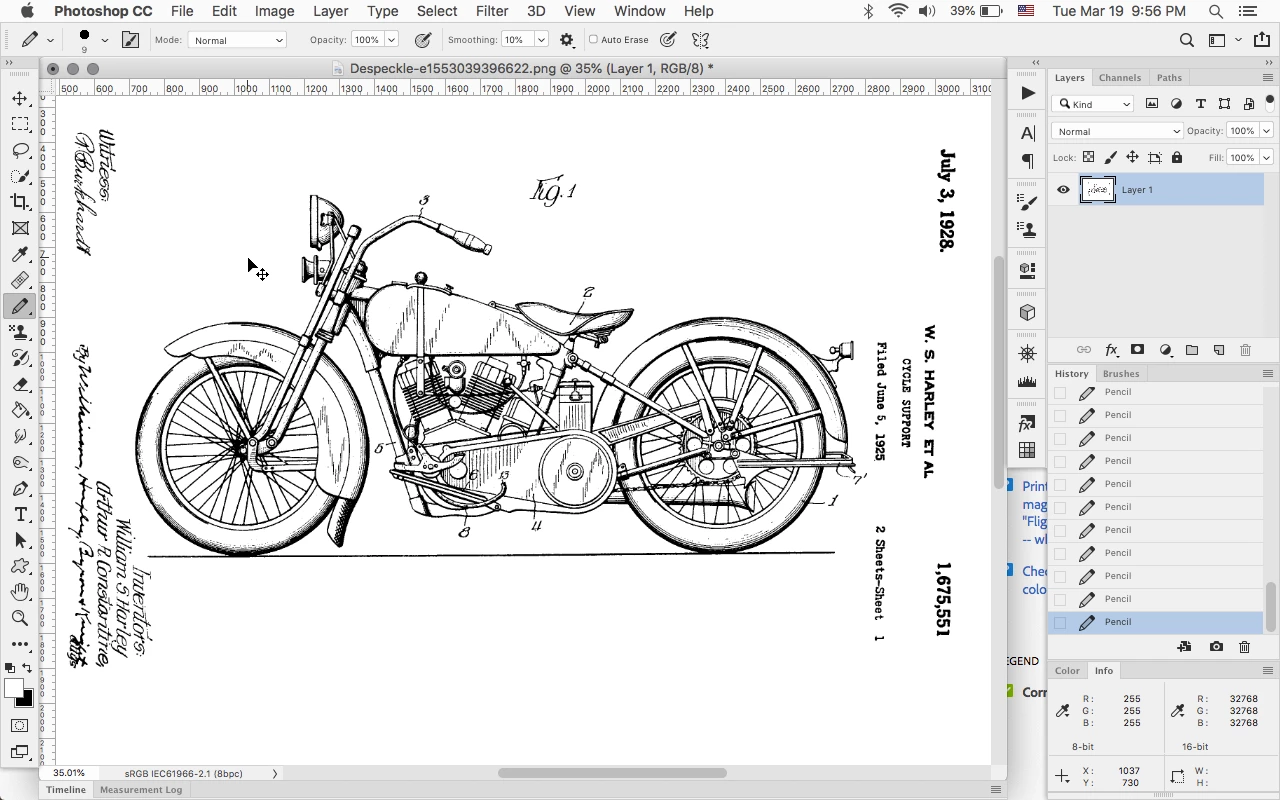The width and height of the screenshot is (1280, 800).
Task: Open the layer Opacity dropdown arrow
Action: tap(1266, 131)
